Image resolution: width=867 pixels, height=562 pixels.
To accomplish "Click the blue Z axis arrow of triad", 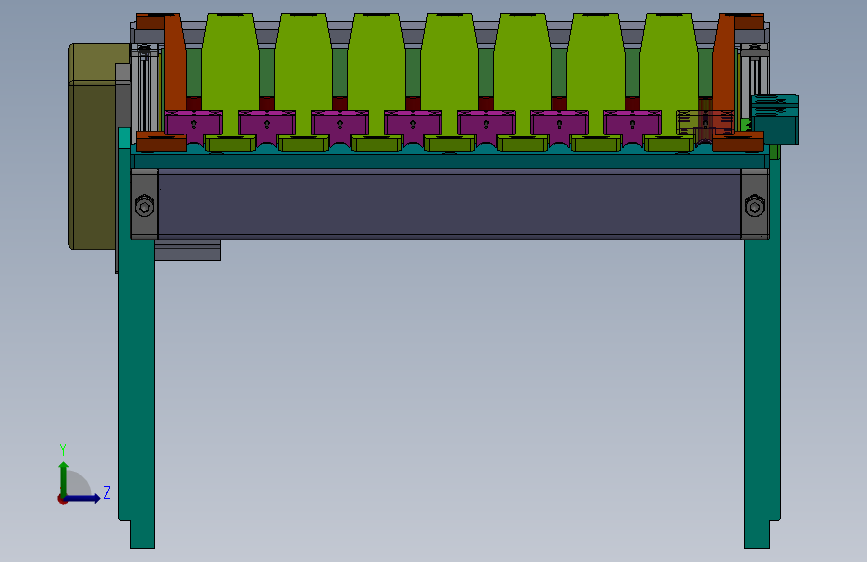I will coord(83,498).
